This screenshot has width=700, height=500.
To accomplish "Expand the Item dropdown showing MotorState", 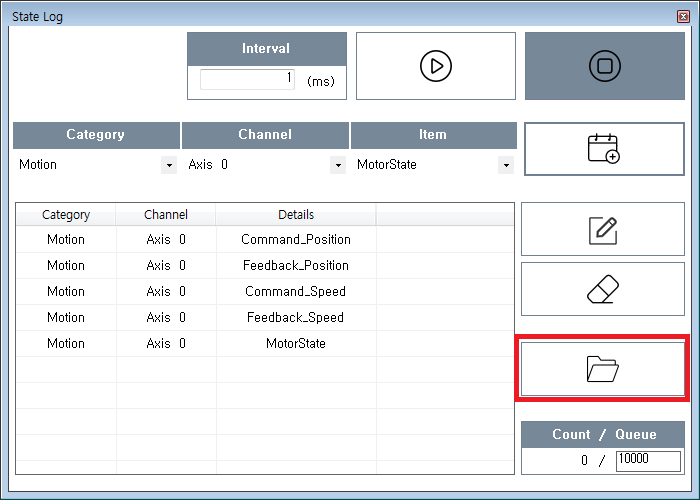I will pyautogui.click(x=506, y=165).
